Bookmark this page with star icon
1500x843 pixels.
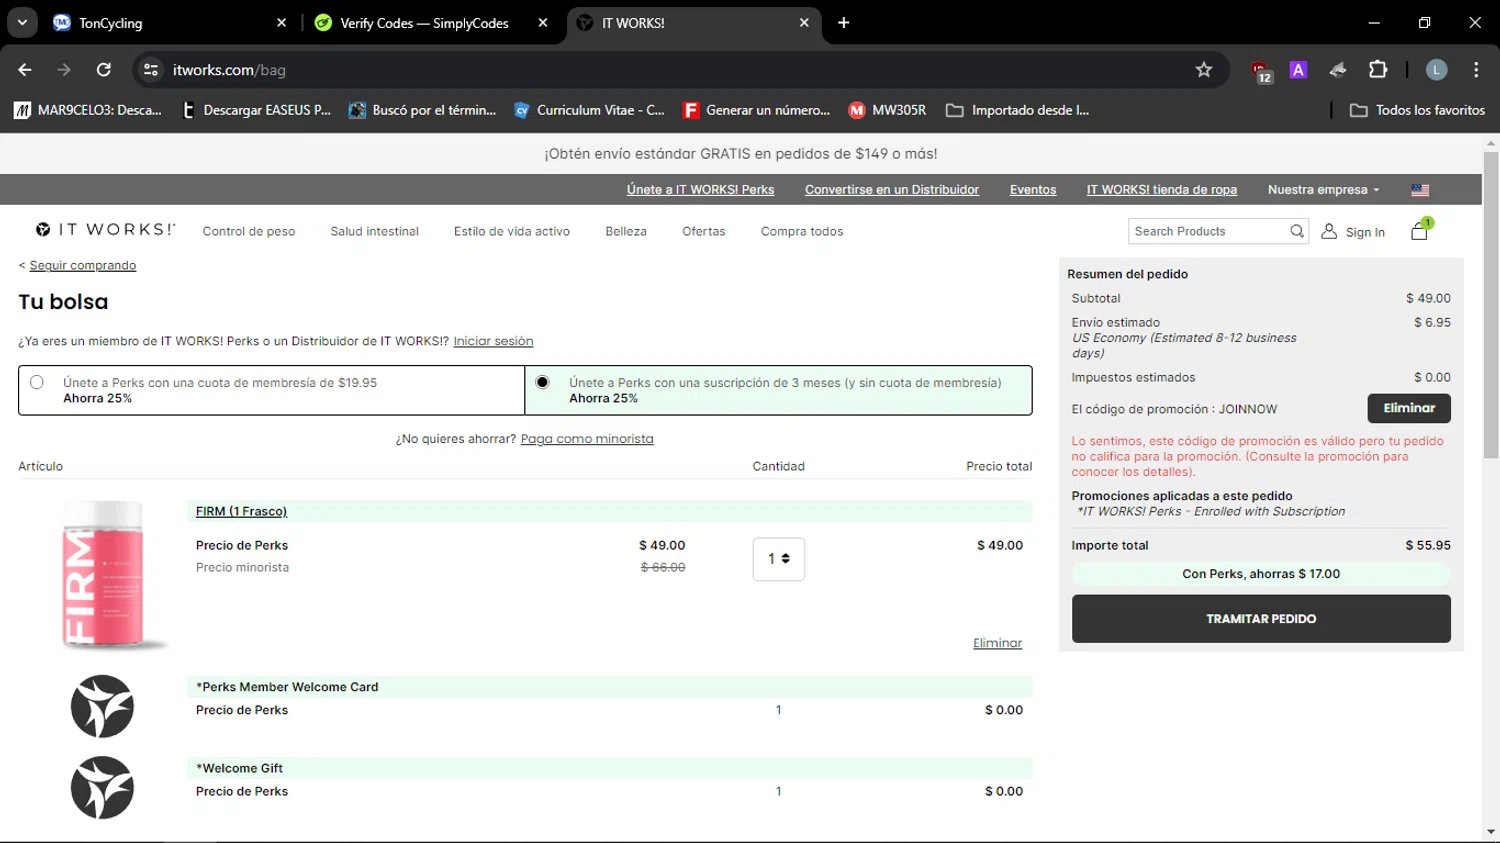tap(1204, 70)
